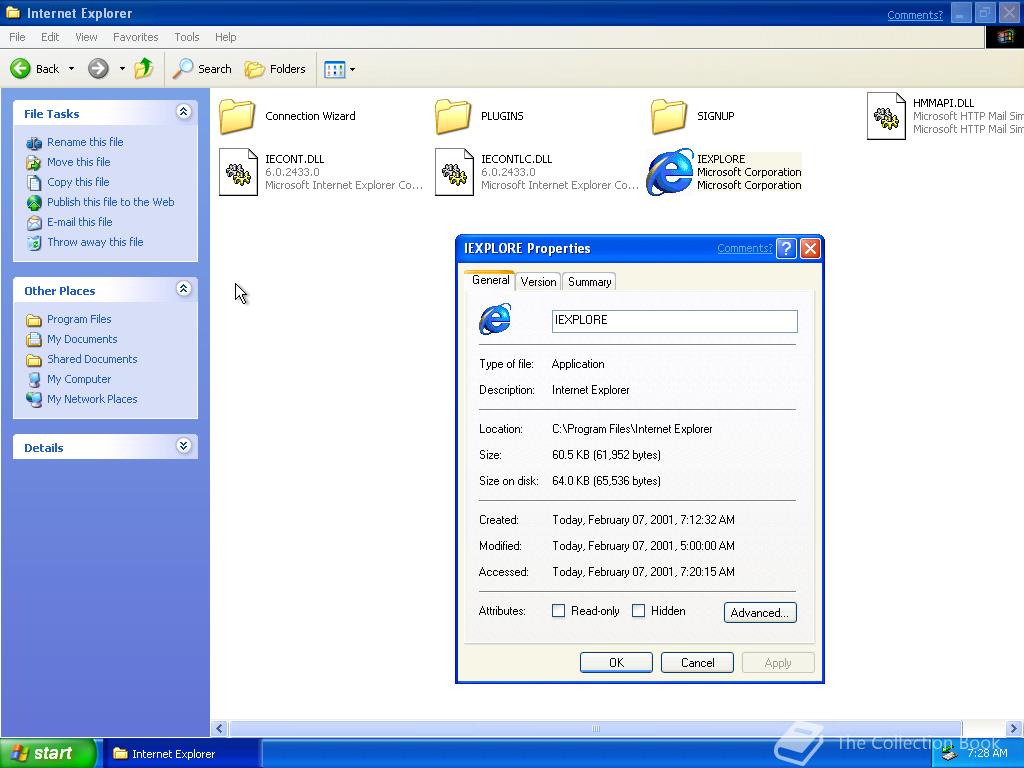Screen dimensions: 1024x768
Task: Open the Search pane
Action: coord(202,69)
